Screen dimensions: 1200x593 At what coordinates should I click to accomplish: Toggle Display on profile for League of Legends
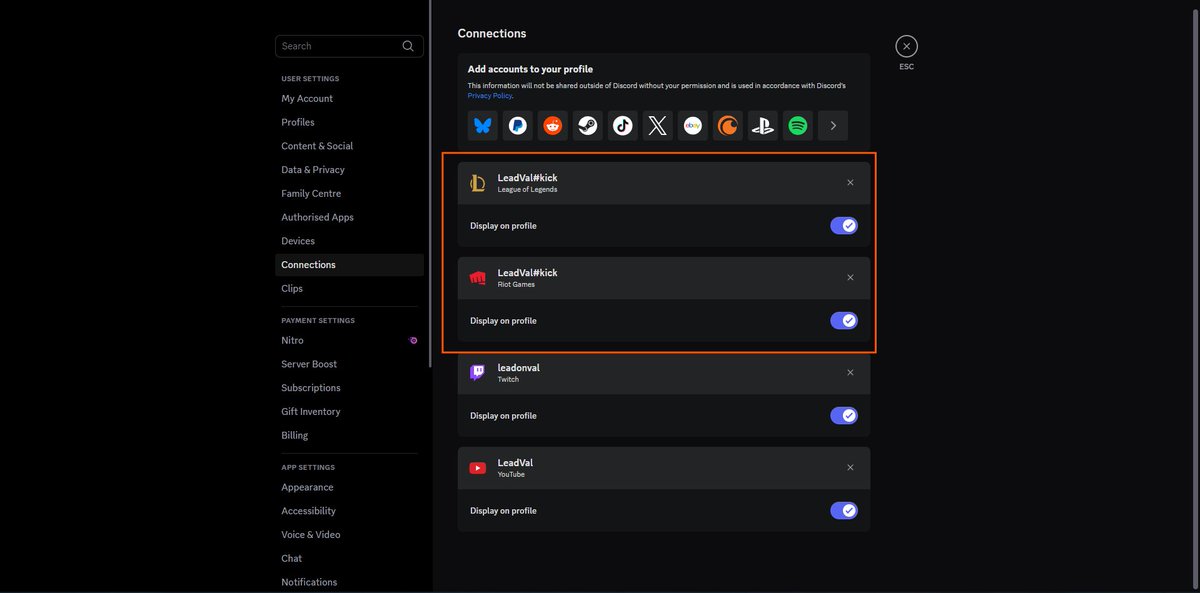click(x=844, y=226)
